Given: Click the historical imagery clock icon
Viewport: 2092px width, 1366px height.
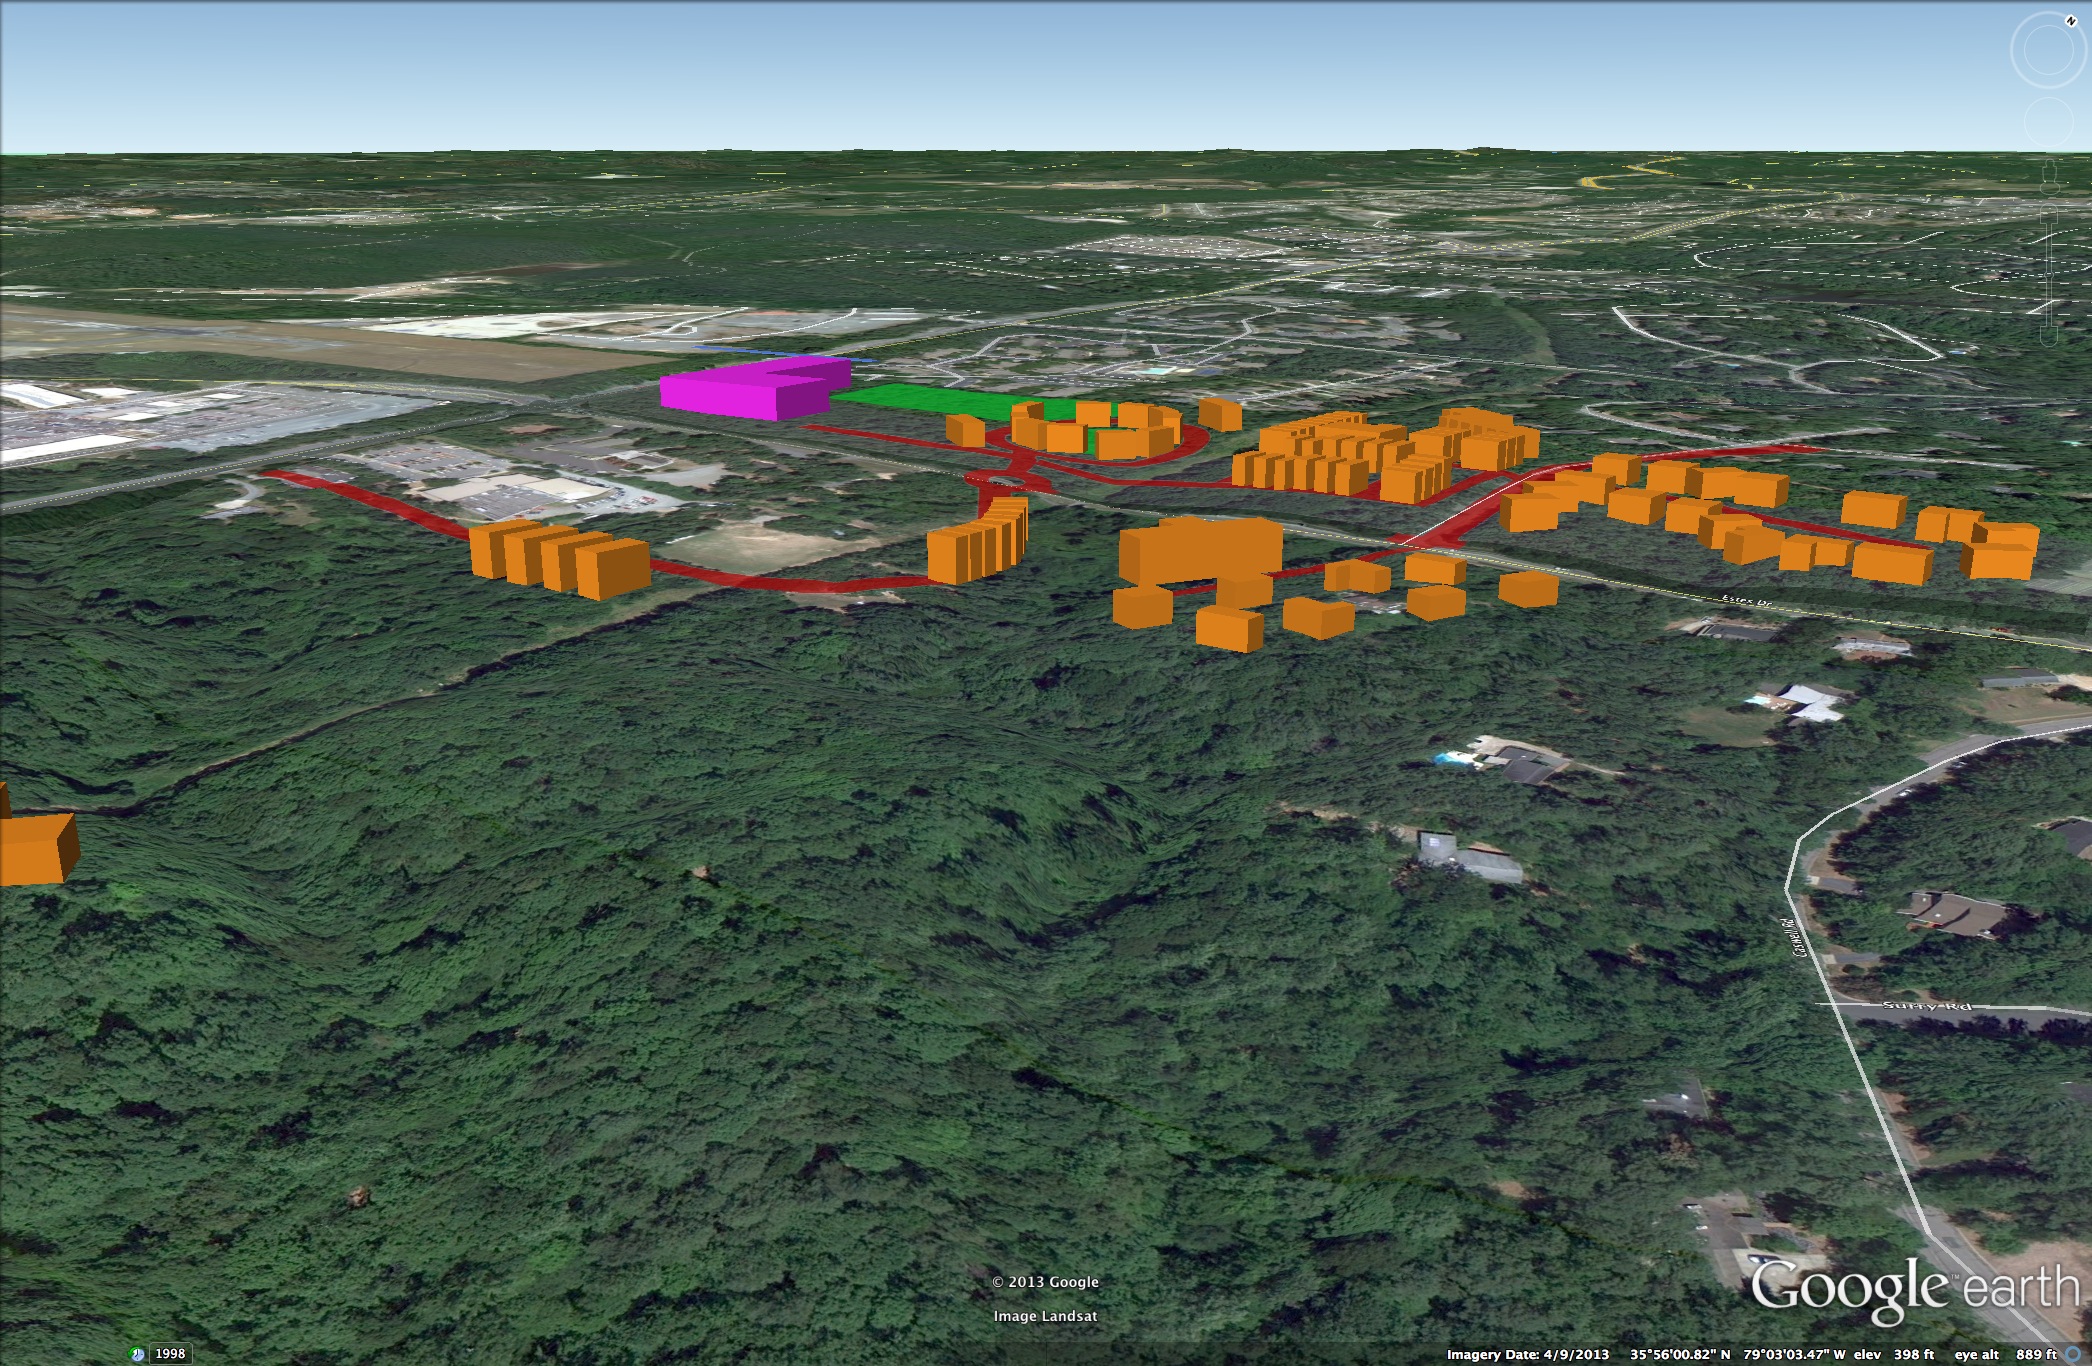Looking at the screenshot, I should pyautogui.click(x=139, y=1354).
